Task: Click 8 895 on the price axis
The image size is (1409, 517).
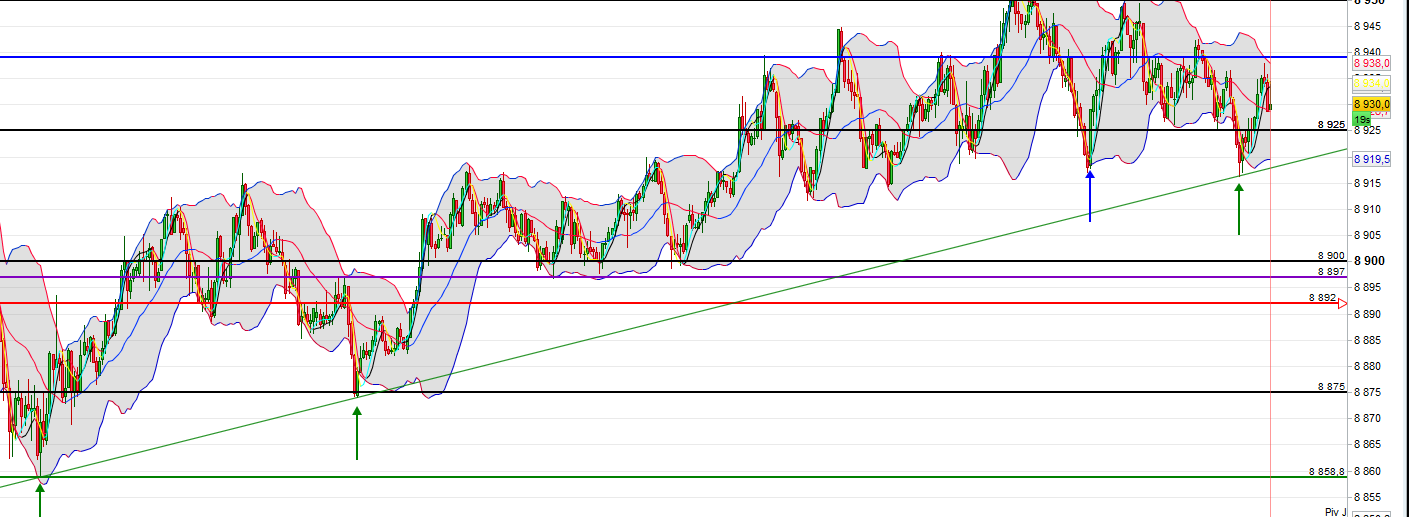Action: [1369, 288]
